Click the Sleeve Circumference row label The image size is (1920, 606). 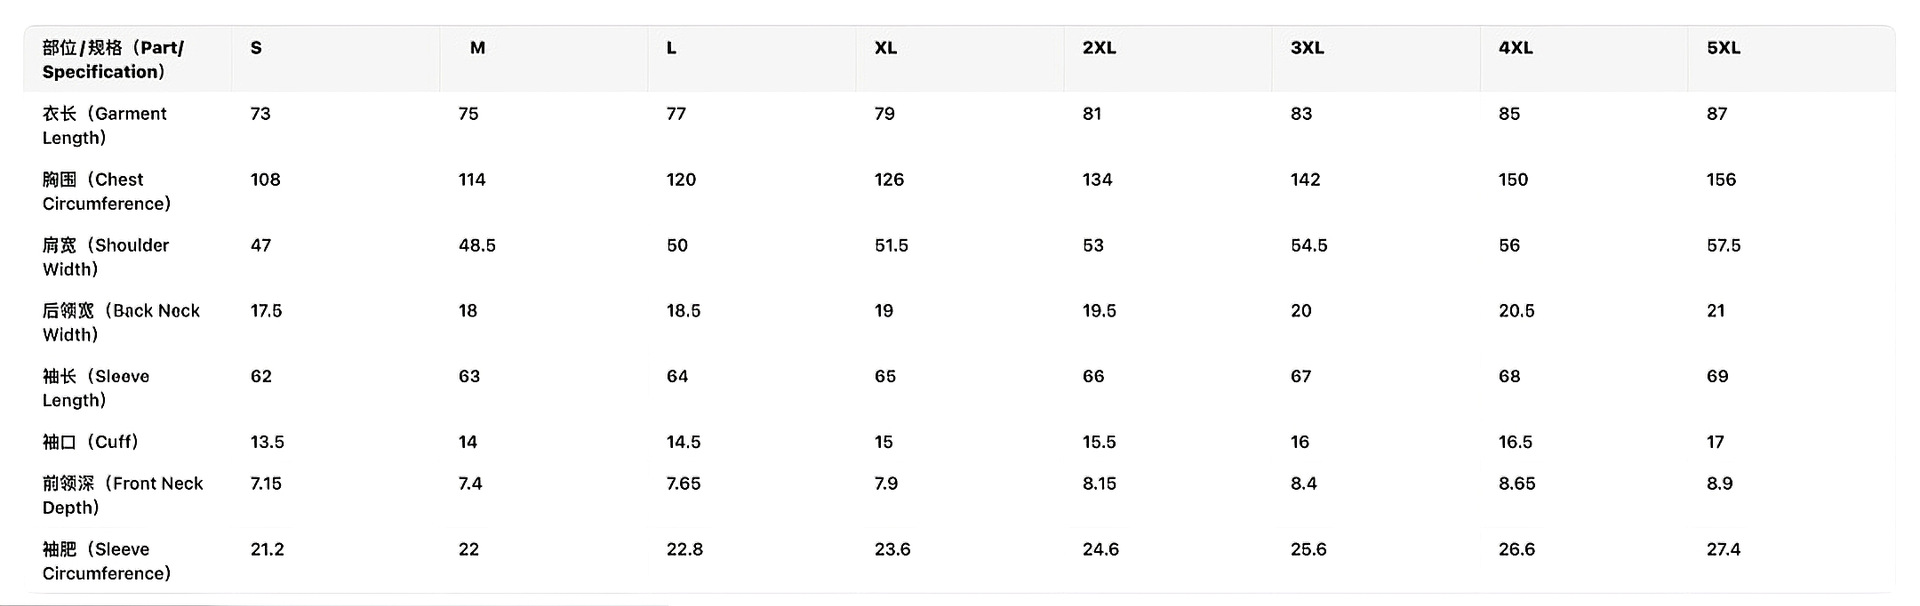pos(106,561)
